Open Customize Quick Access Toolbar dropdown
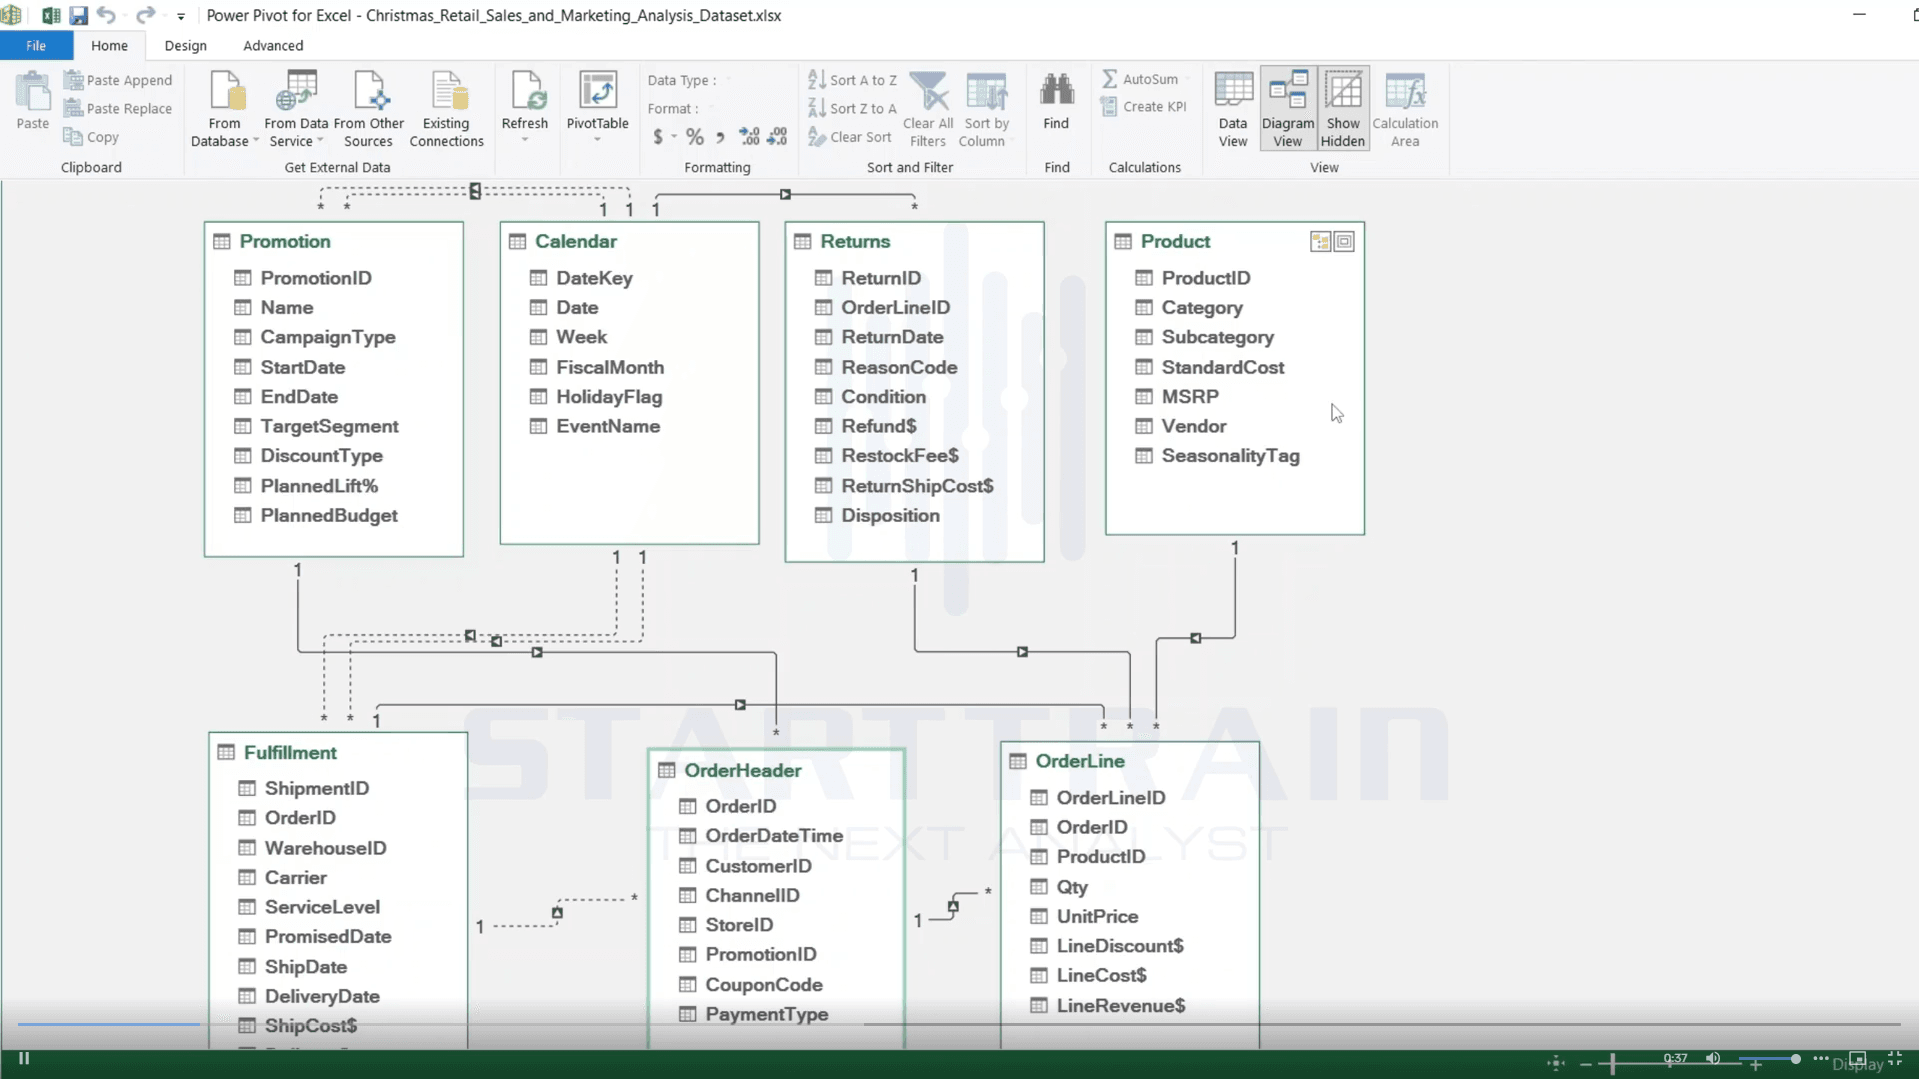Image resolution: width=1919 pixels, height=1079 pixels. [x=181, y=16]
